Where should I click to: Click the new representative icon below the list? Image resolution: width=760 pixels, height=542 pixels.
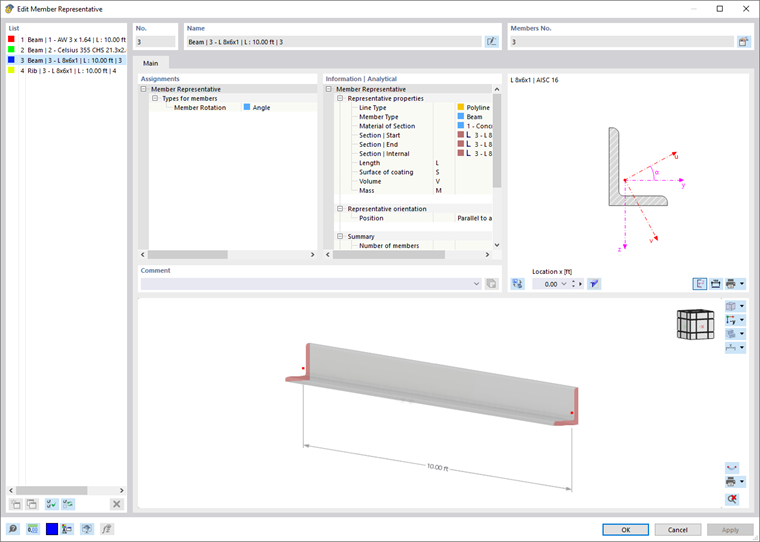pyautogui.click(x=16, y=504)
